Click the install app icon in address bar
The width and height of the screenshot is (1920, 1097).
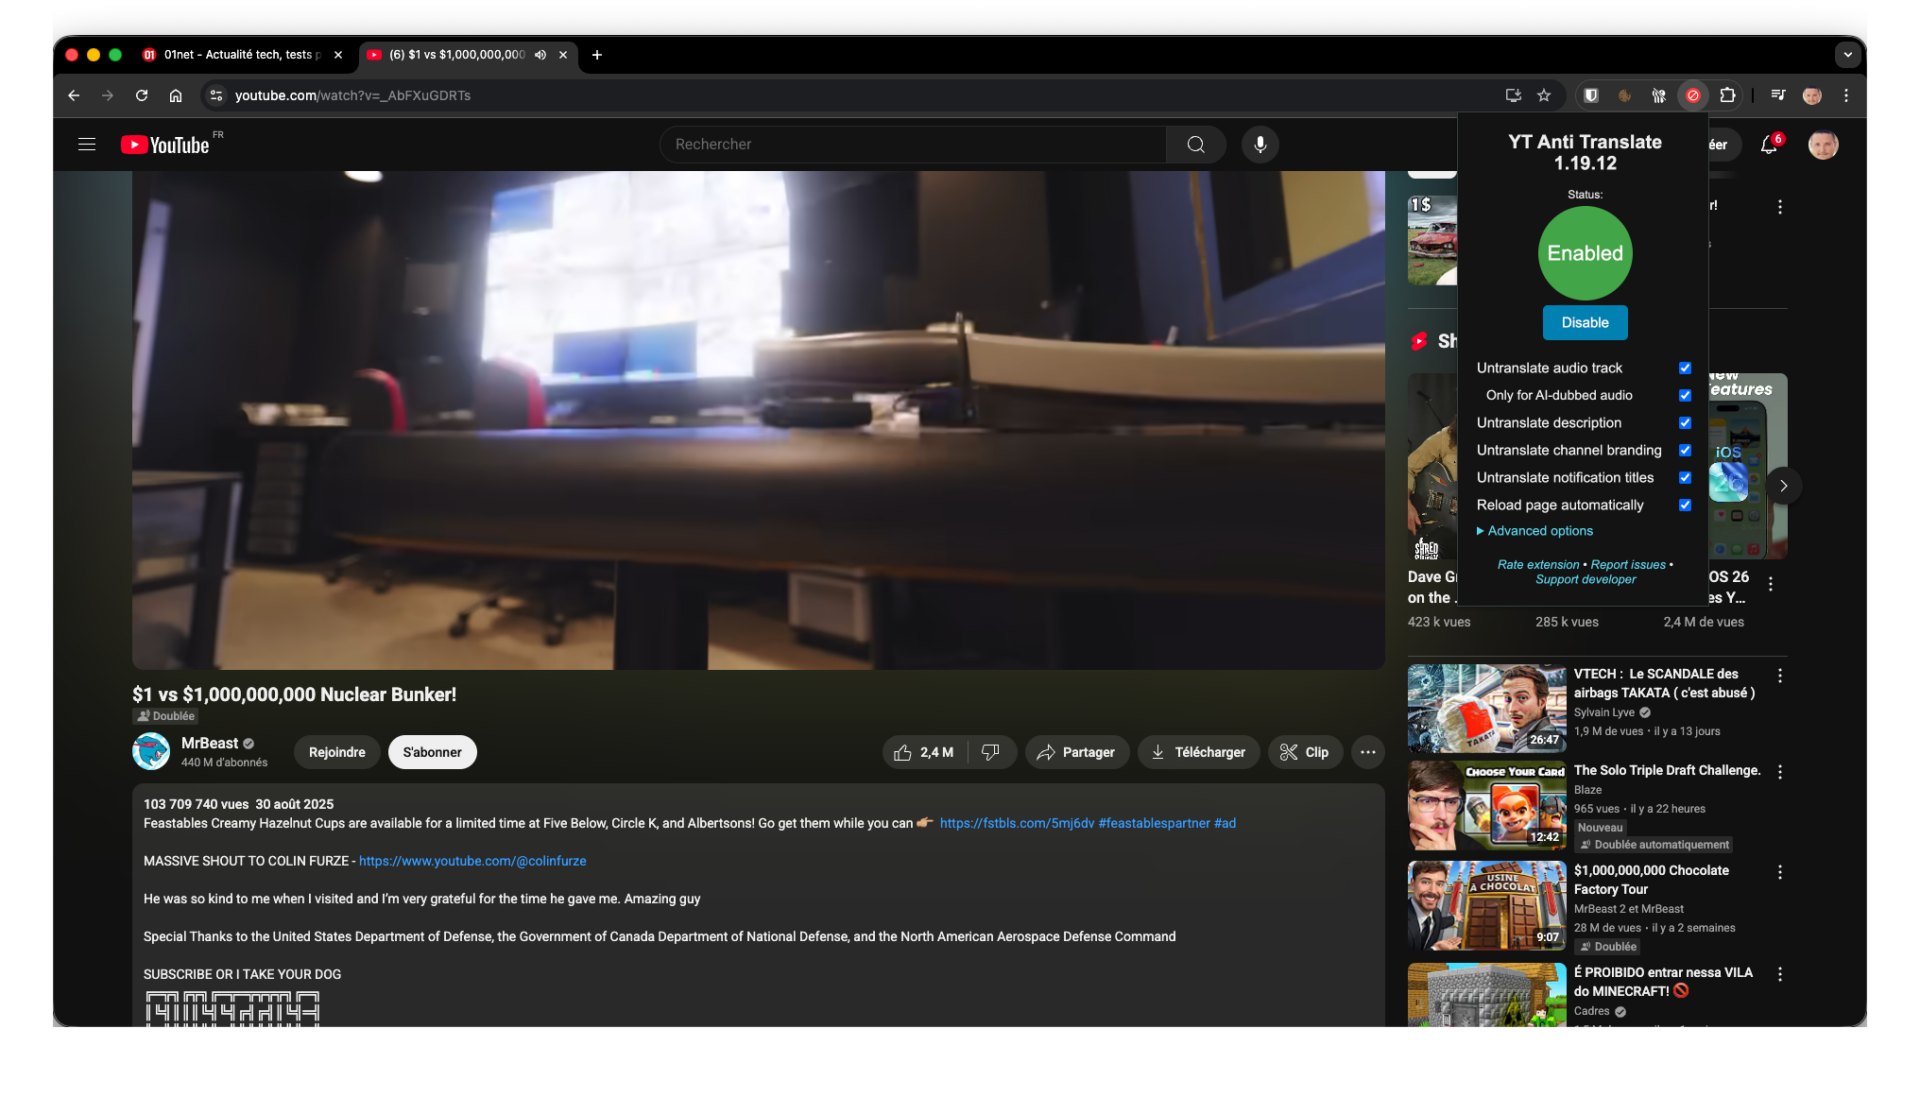1513,95
